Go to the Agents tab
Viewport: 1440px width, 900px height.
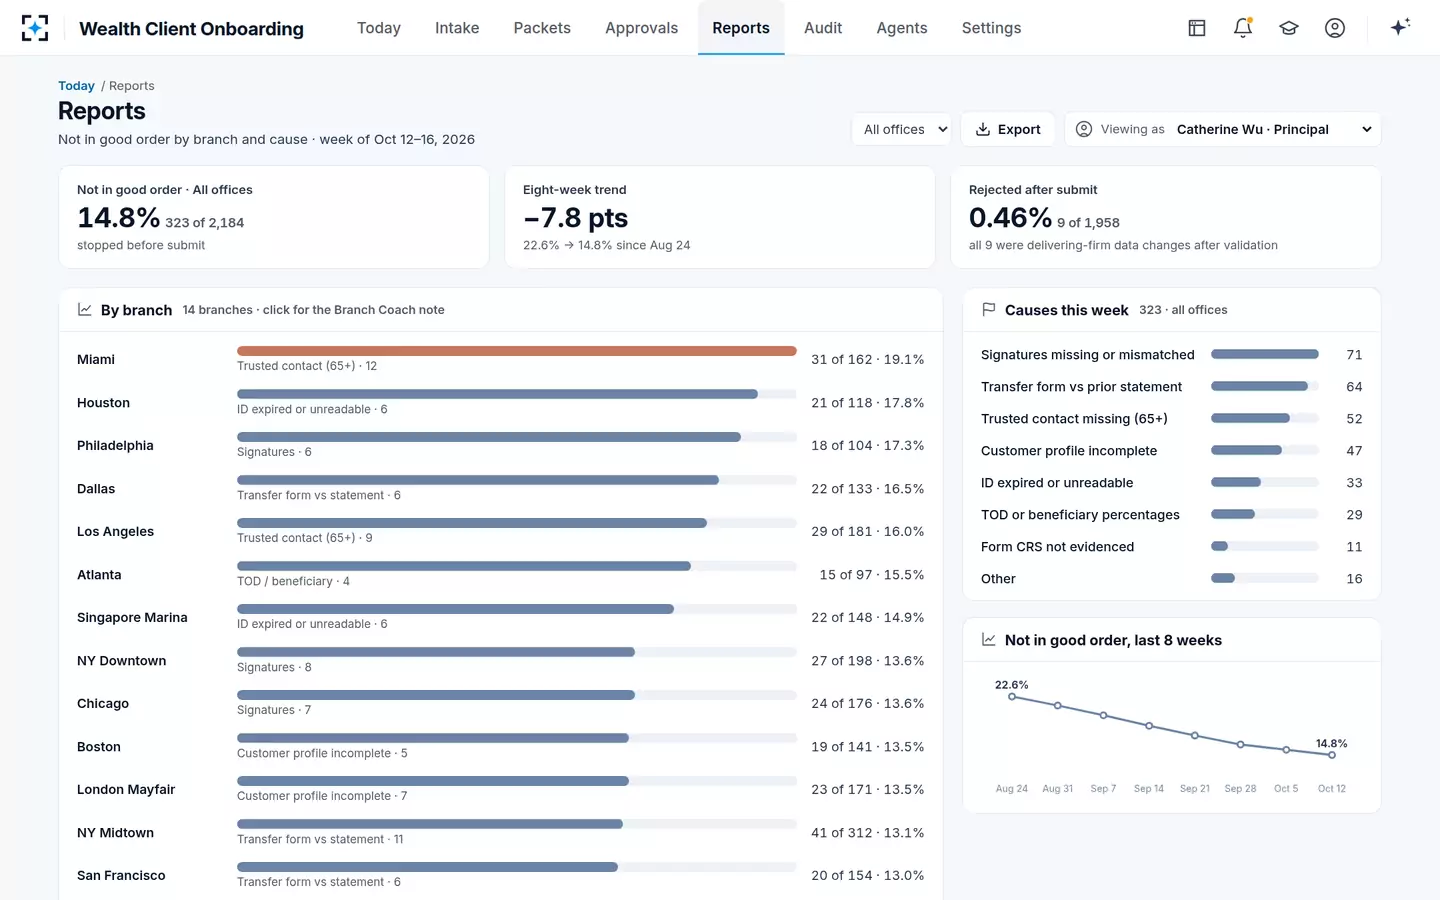point(902,28)
